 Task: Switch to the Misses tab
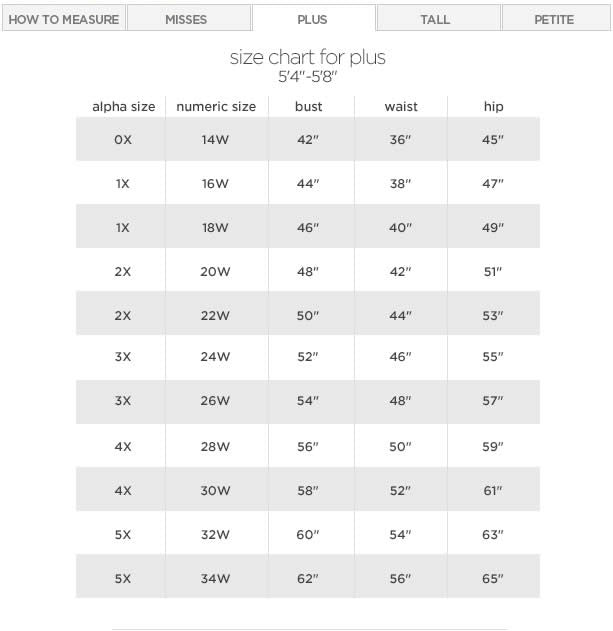pyautogui.click(x=188, y=19)
